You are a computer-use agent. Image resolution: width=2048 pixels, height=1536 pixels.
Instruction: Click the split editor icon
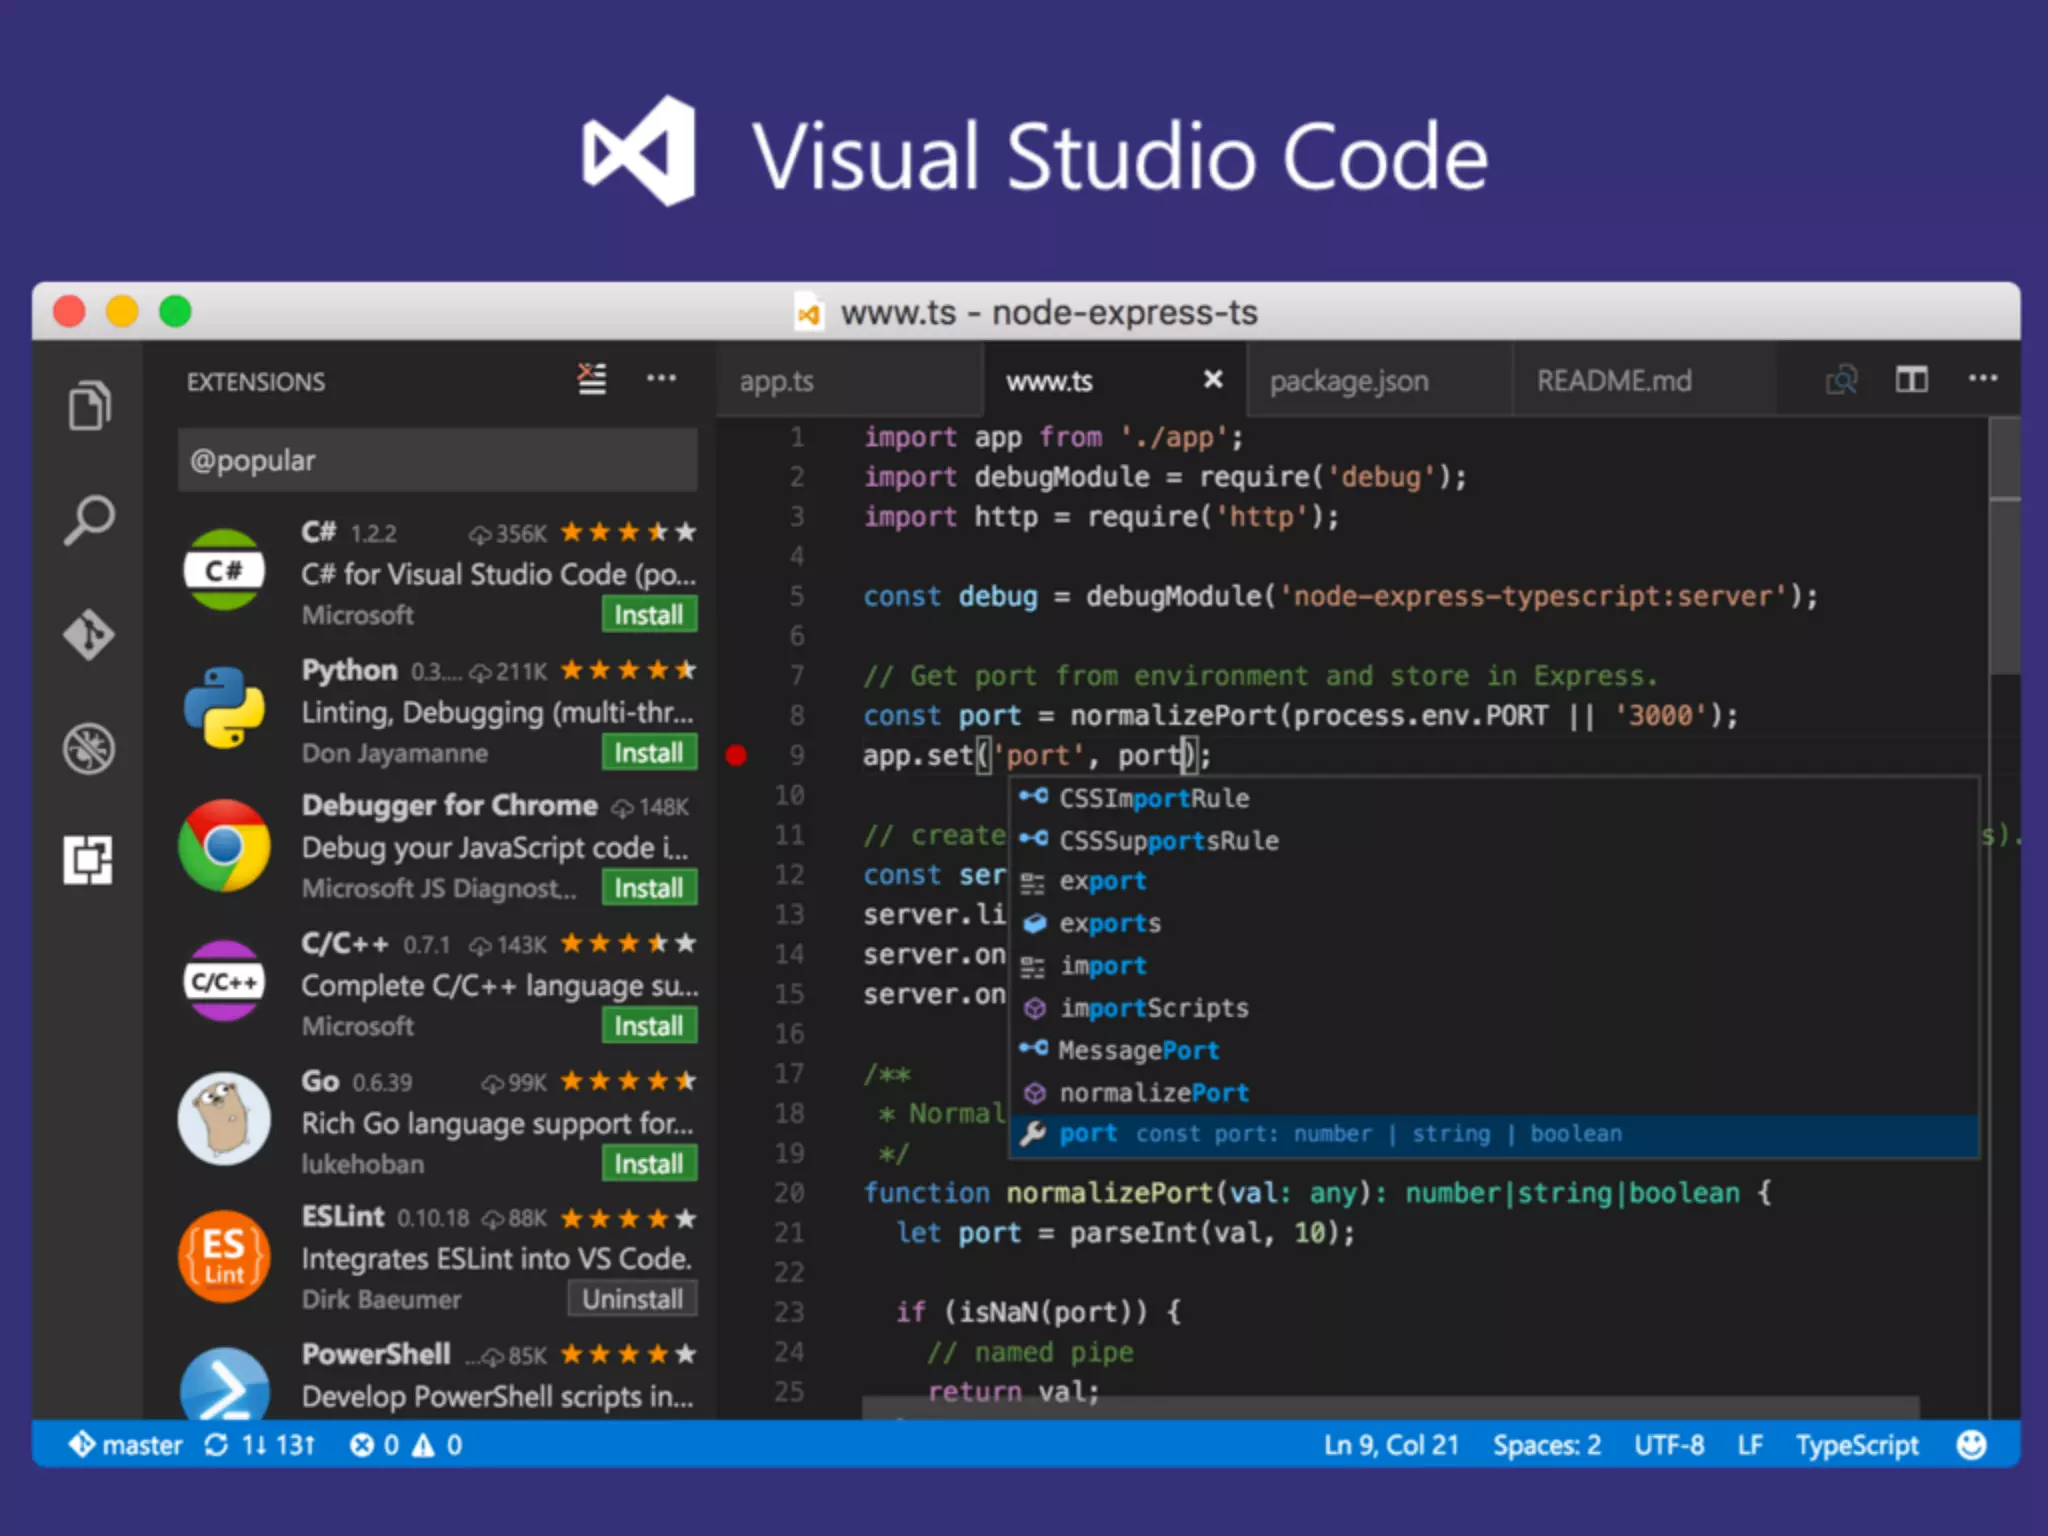coord(1911,379)
